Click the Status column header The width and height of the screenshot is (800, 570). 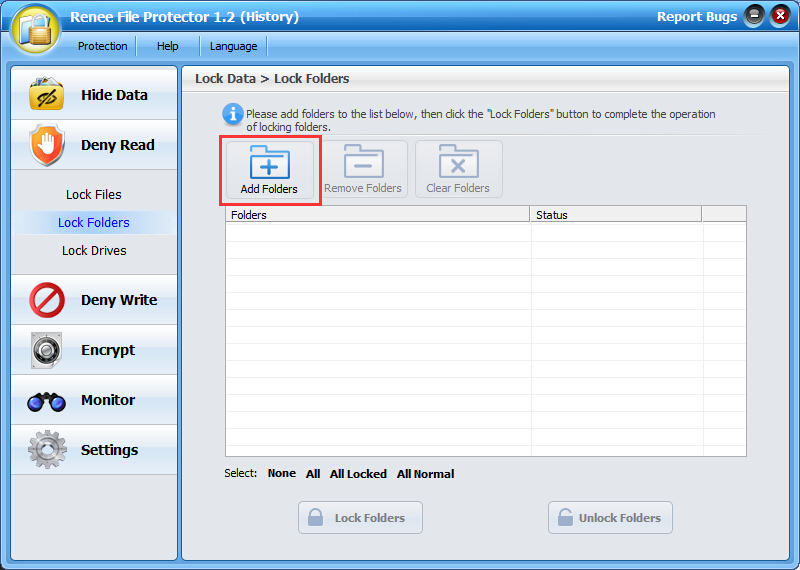[x=615, y=215]
